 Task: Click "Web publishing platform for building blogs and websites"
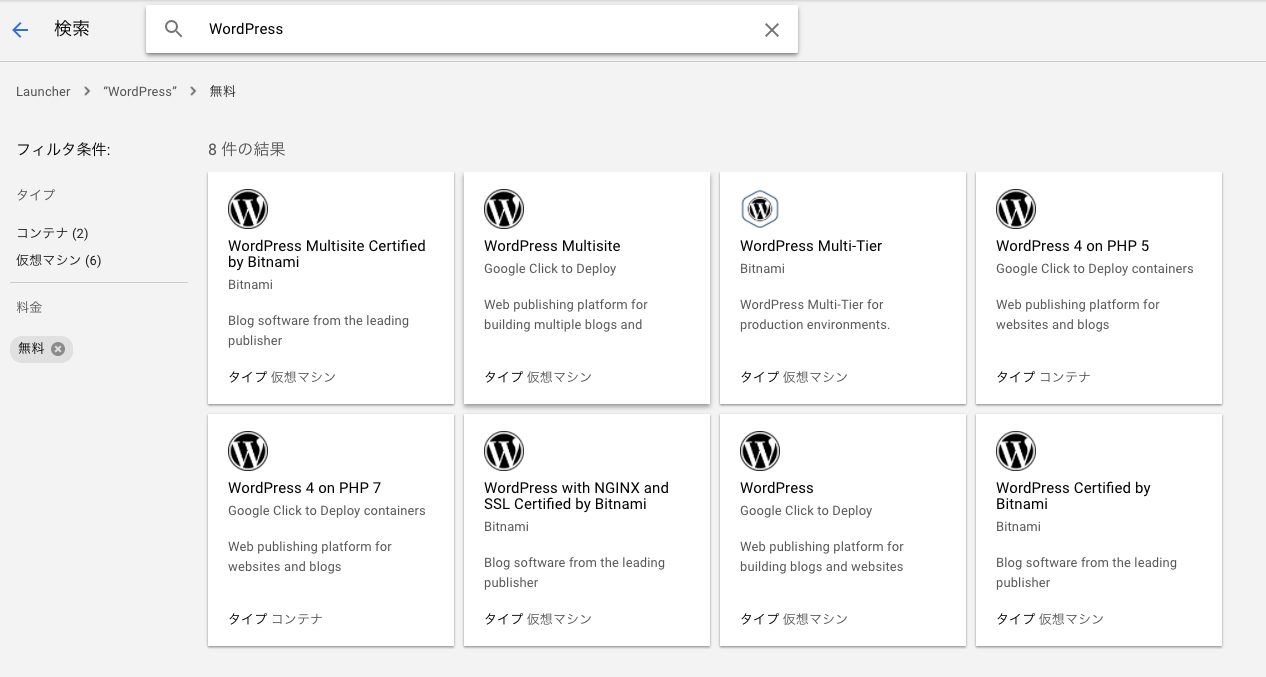coord(822,556)
